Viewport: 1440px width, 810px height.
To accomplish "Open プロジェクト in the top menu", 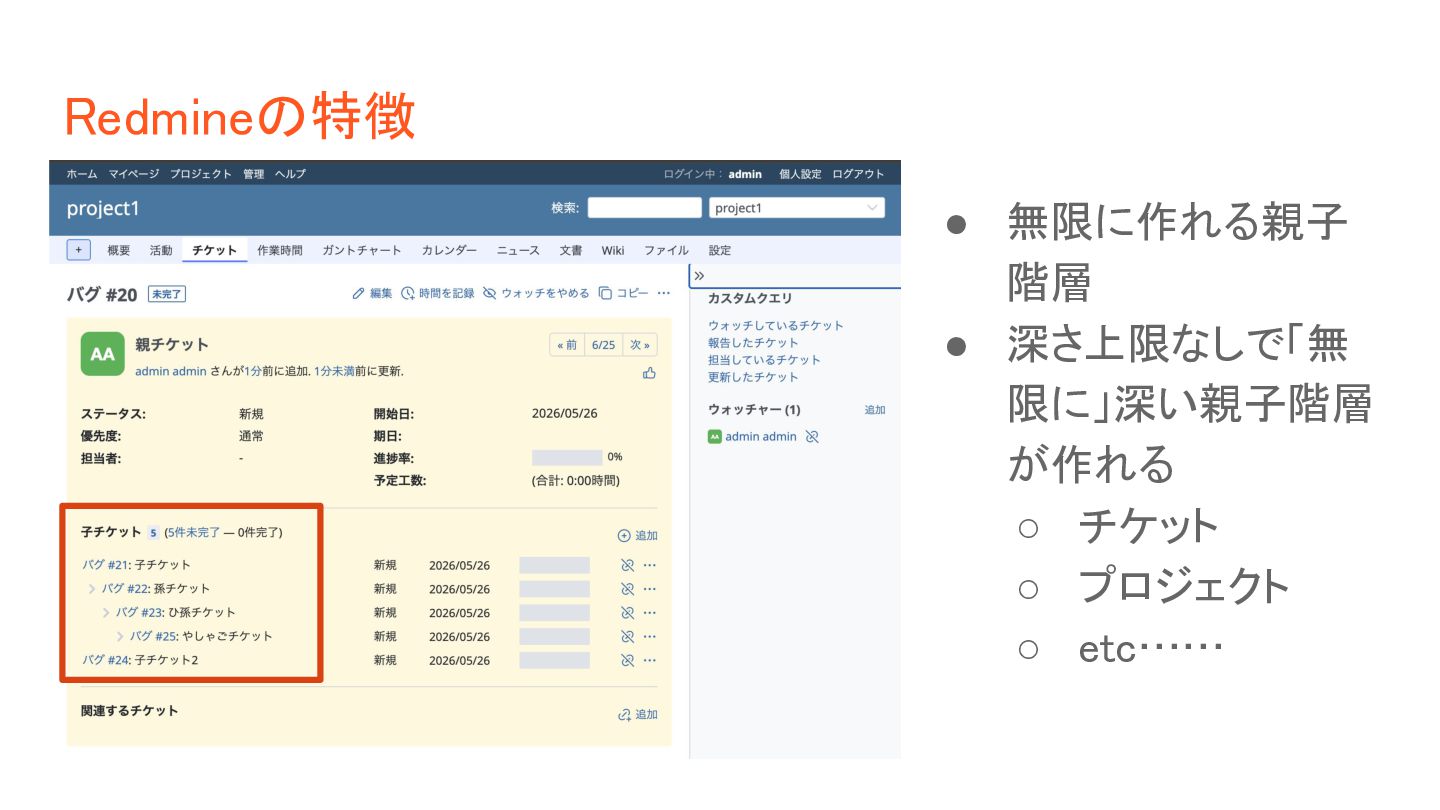I will point(201,174).
